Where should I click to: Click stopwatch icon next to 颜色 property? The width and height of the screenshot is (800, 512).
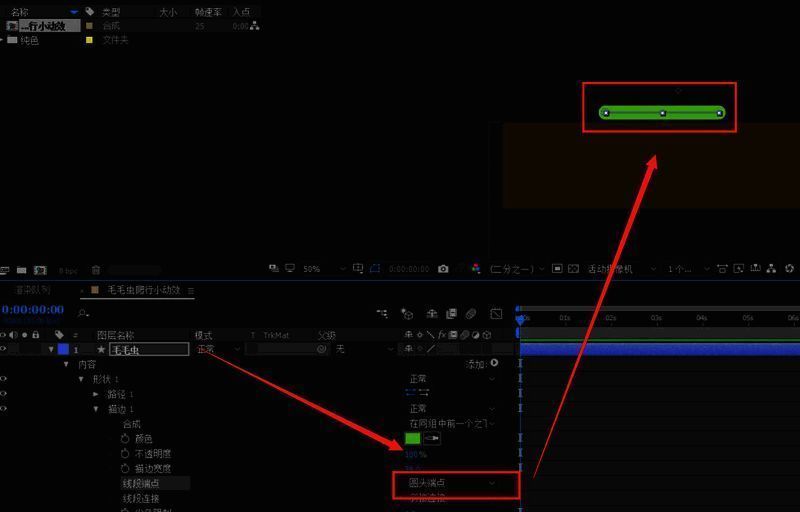(x=125, y=439)
